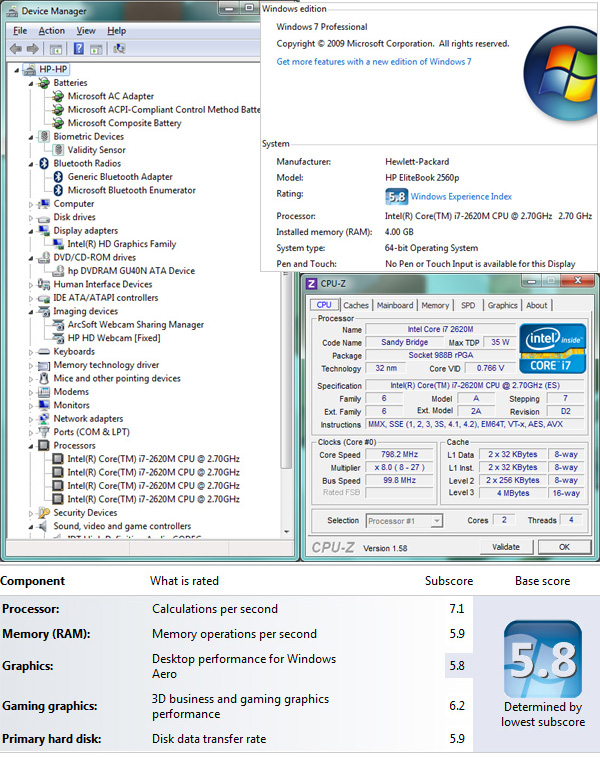Select the HP HD Webcam device icon
The width and height of the screenshot is (600, 757).
coord(58,338)
